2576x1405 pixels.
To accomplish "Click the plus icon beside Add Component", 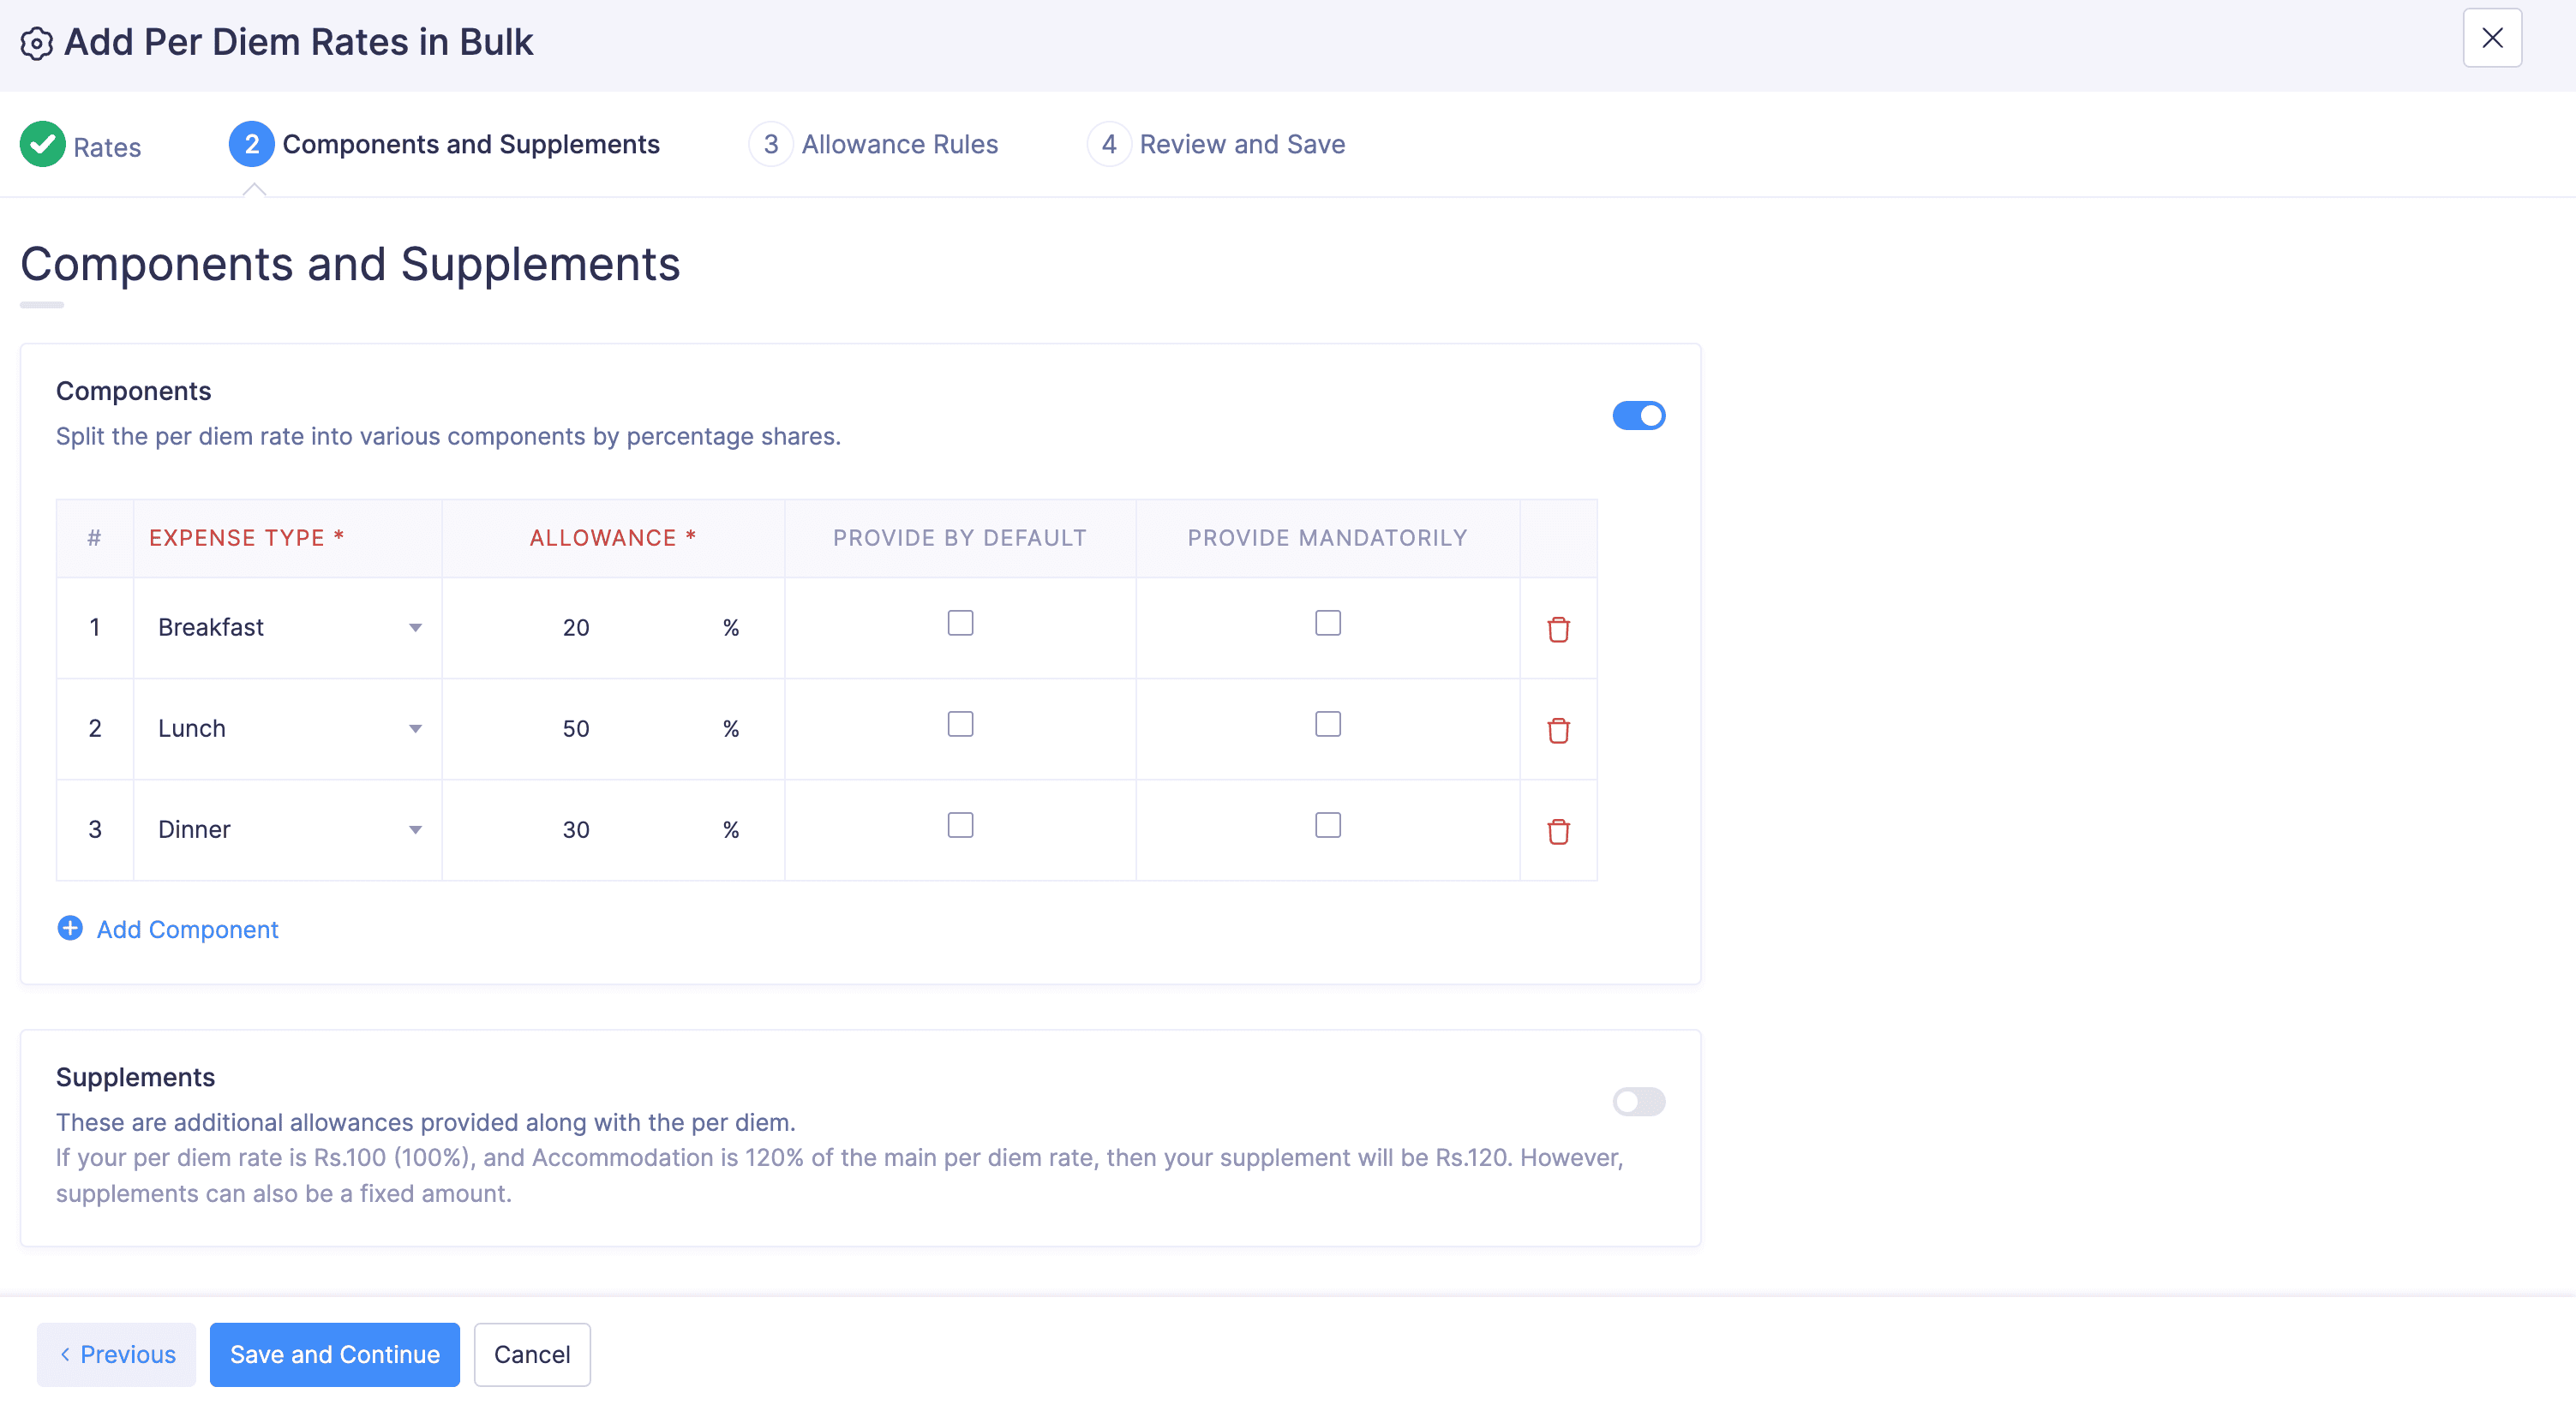I will pyautogui.click(x=69, y=928).
